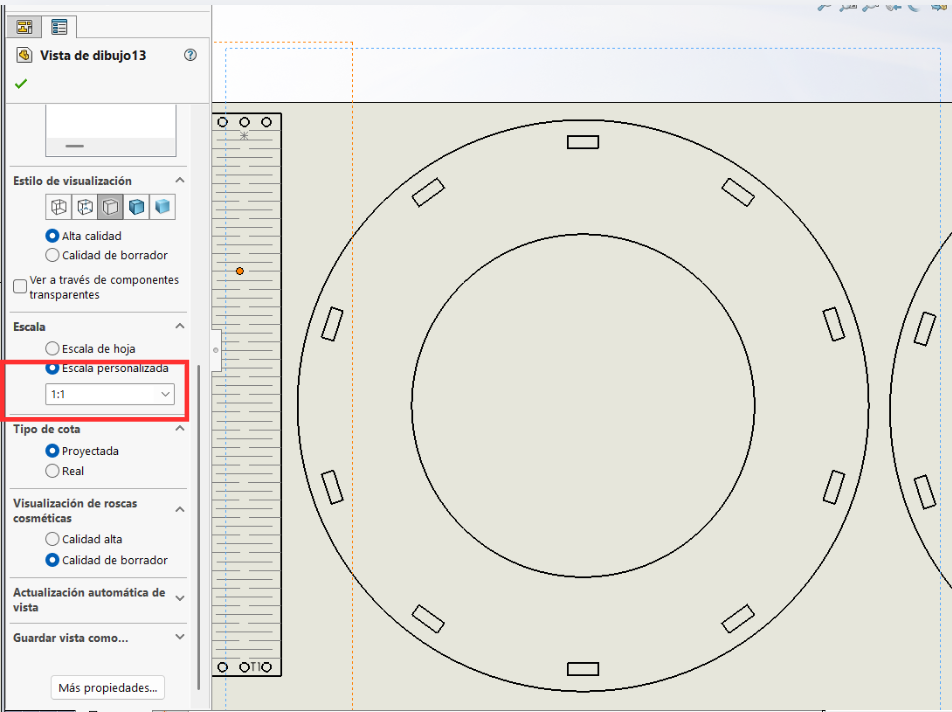Select hidden lines visible display style
952x712 pixels.
pos(85,207)
